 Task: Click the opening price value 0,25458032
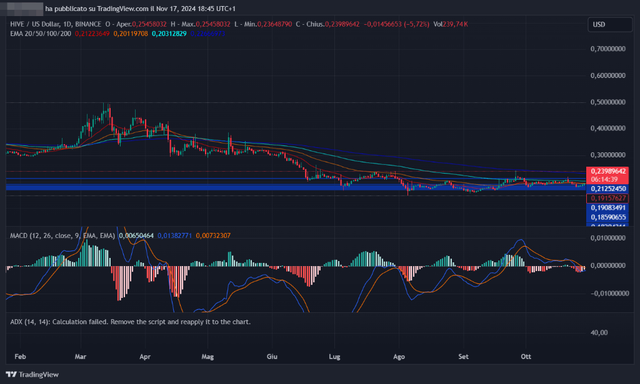point(149,24)
